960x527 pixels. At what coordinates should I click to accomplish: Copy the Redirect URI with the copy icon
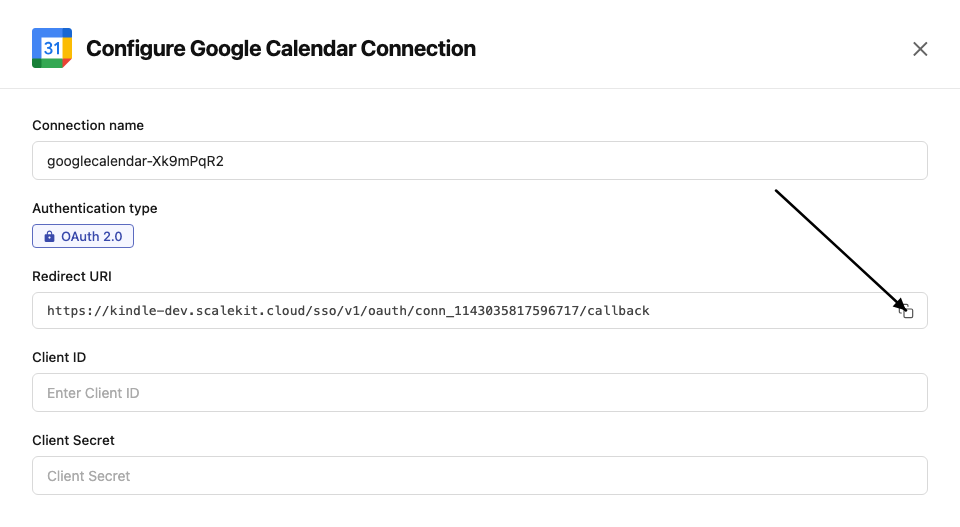click(906, 311)
